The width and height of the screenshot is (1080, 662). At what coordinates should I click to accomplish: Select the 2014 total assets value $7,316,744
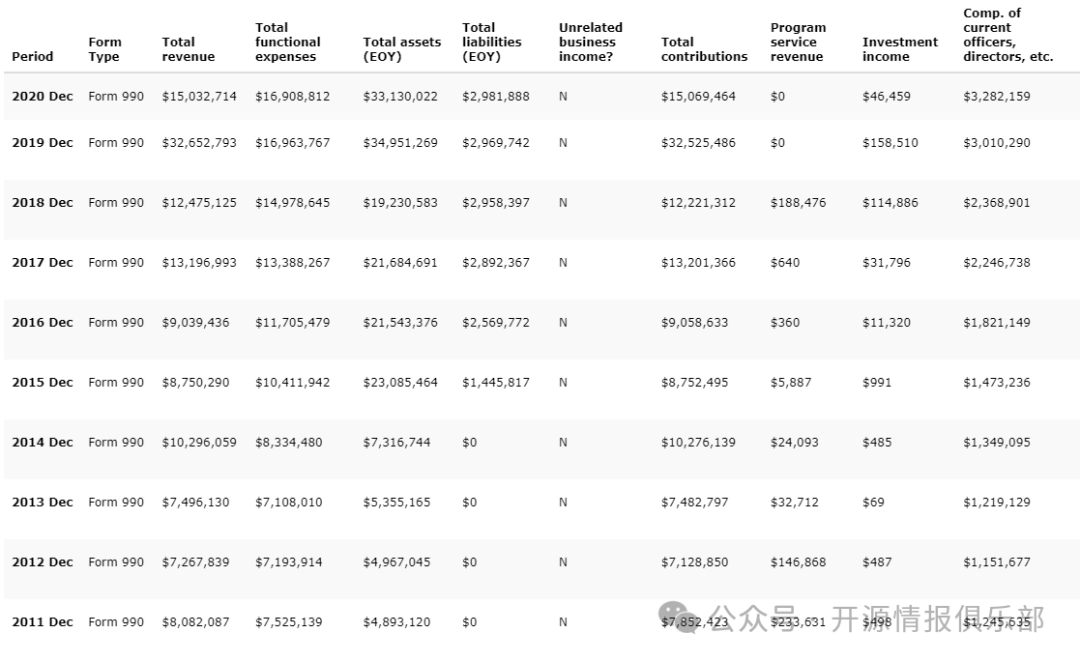[x=396, y=443]
